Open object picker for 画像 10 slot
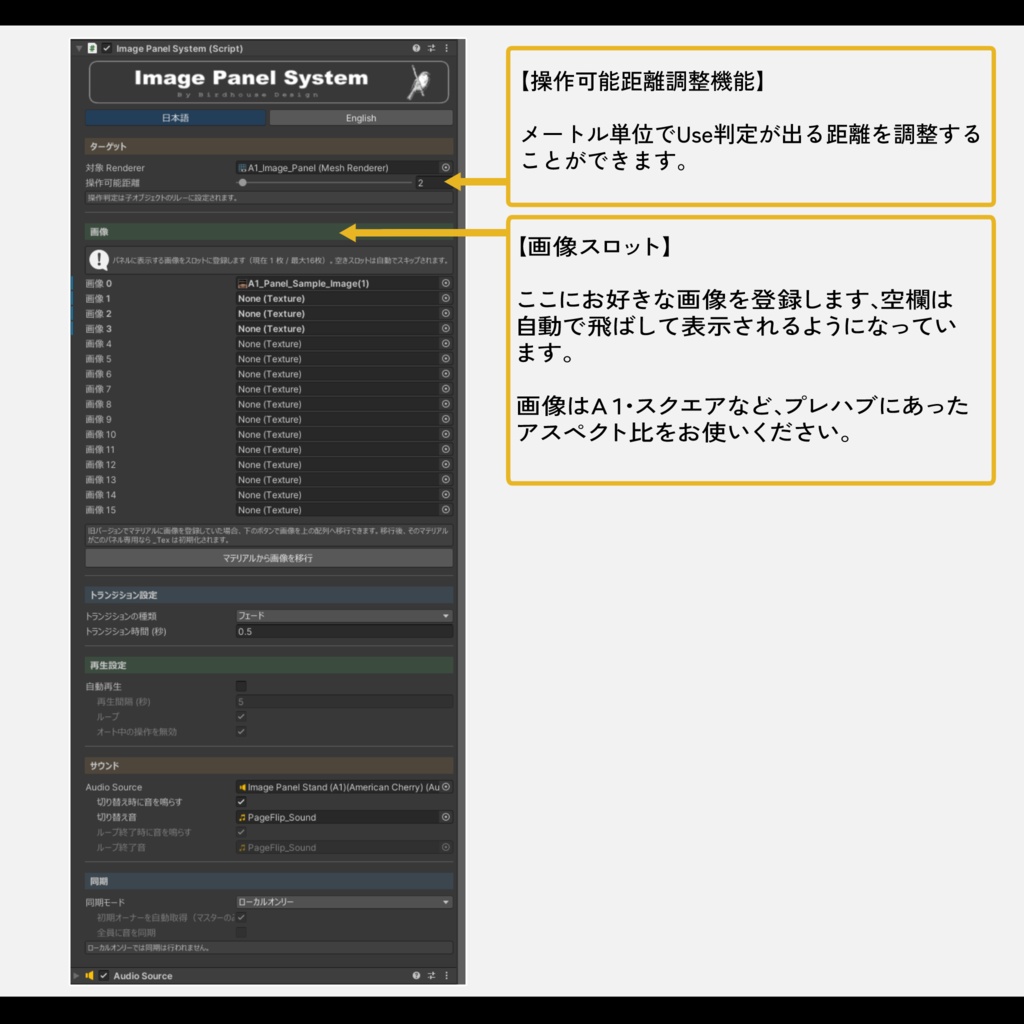This screenshot has width=1024, height=1024. (446, 434)
